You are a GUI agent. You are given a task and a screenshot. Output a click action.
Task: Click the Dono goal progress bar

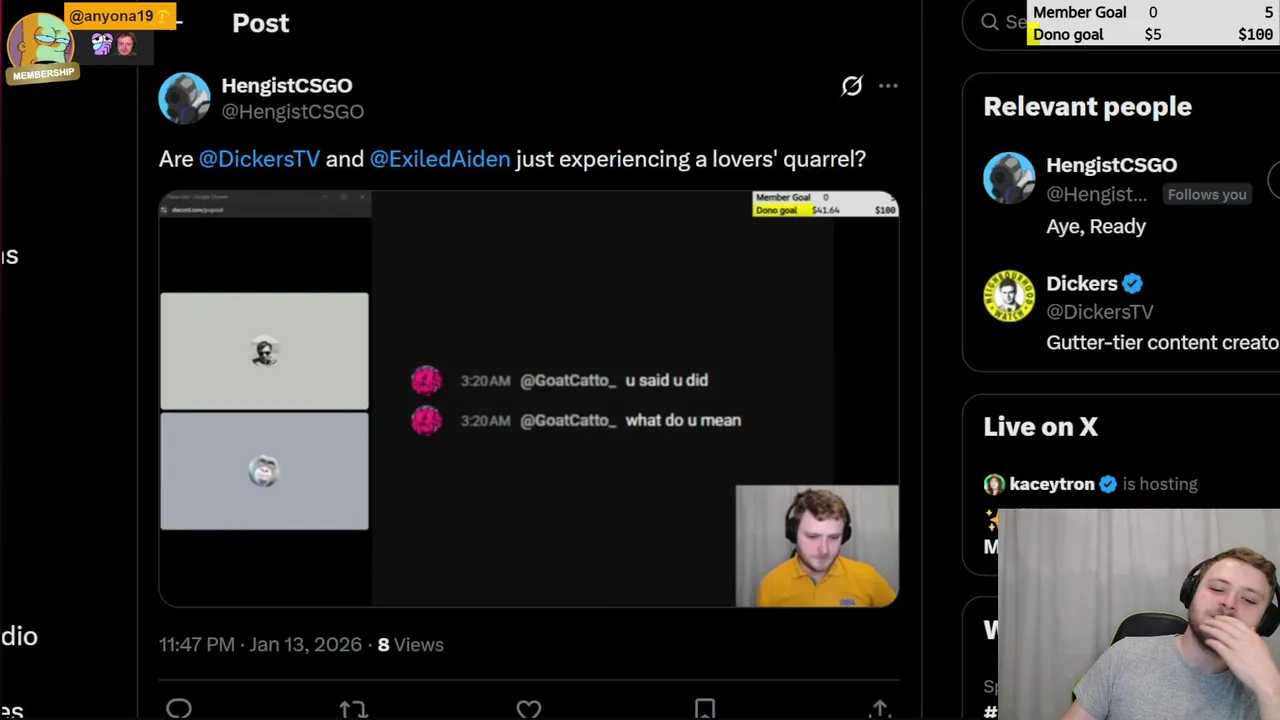(1153, 34)
